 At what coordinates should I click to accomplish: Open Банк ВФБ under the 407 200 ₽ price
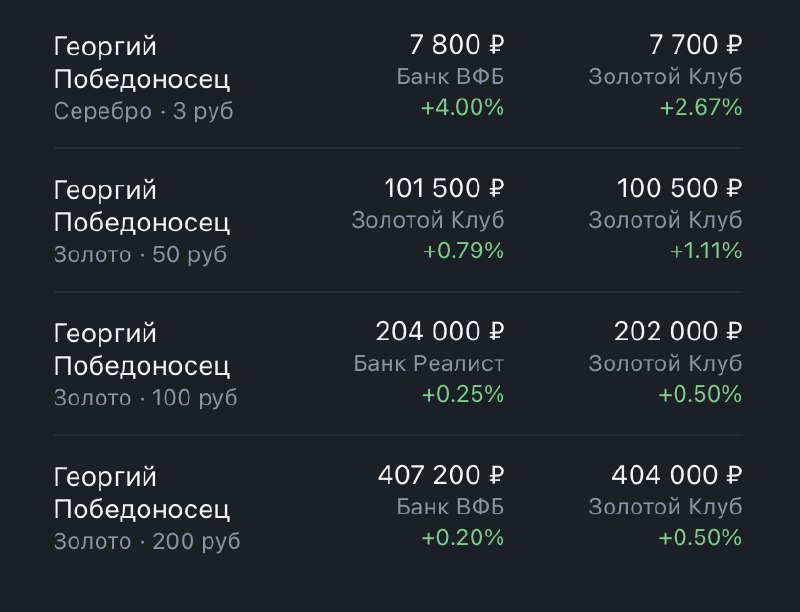[450, 506]
